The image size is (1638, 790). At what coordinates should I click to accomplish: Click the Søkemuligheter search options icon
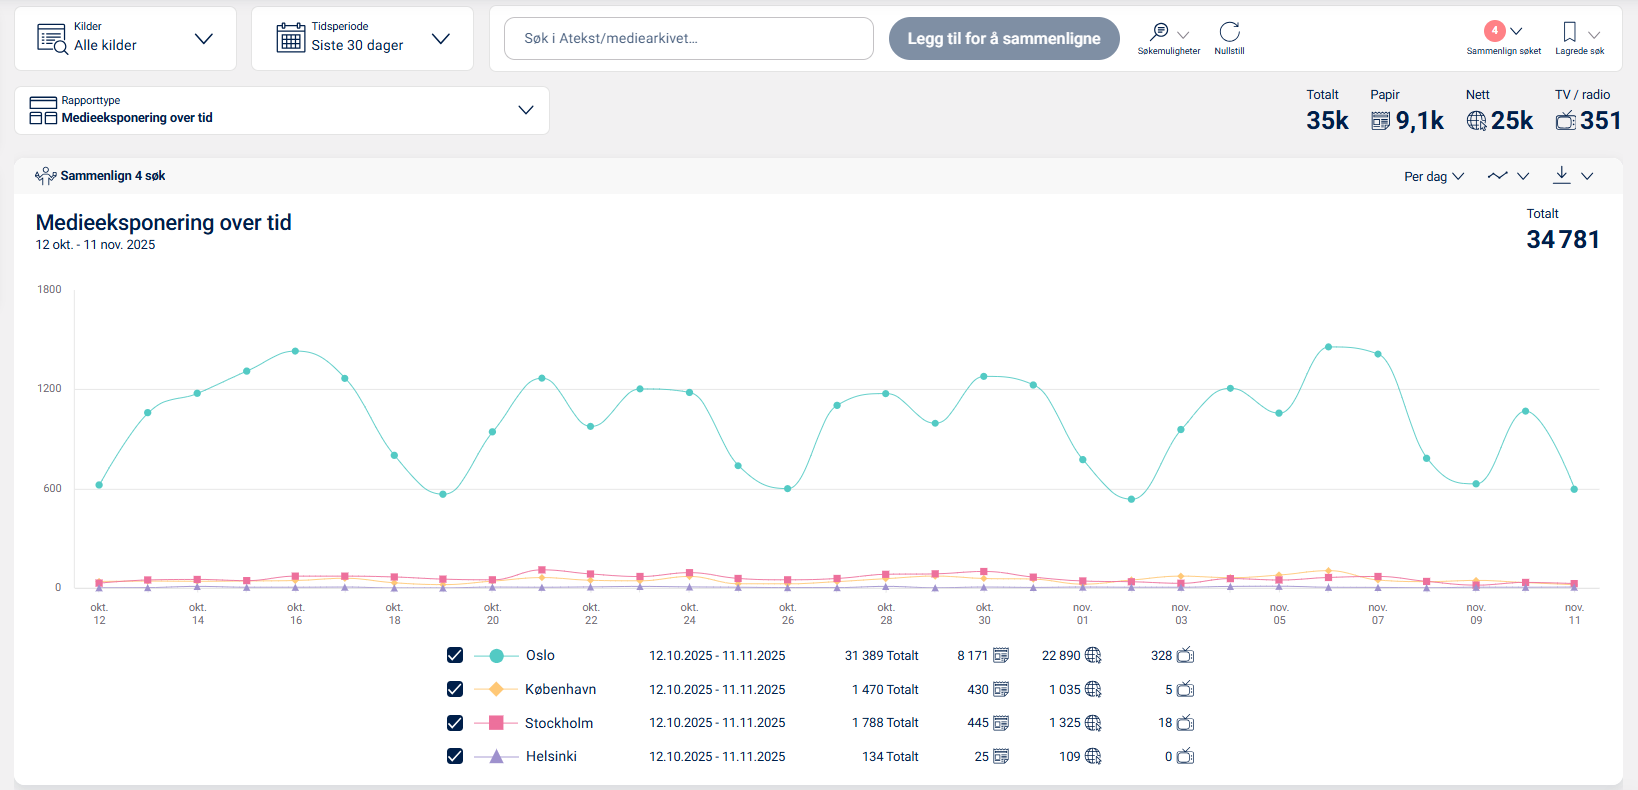(1160, 33)
